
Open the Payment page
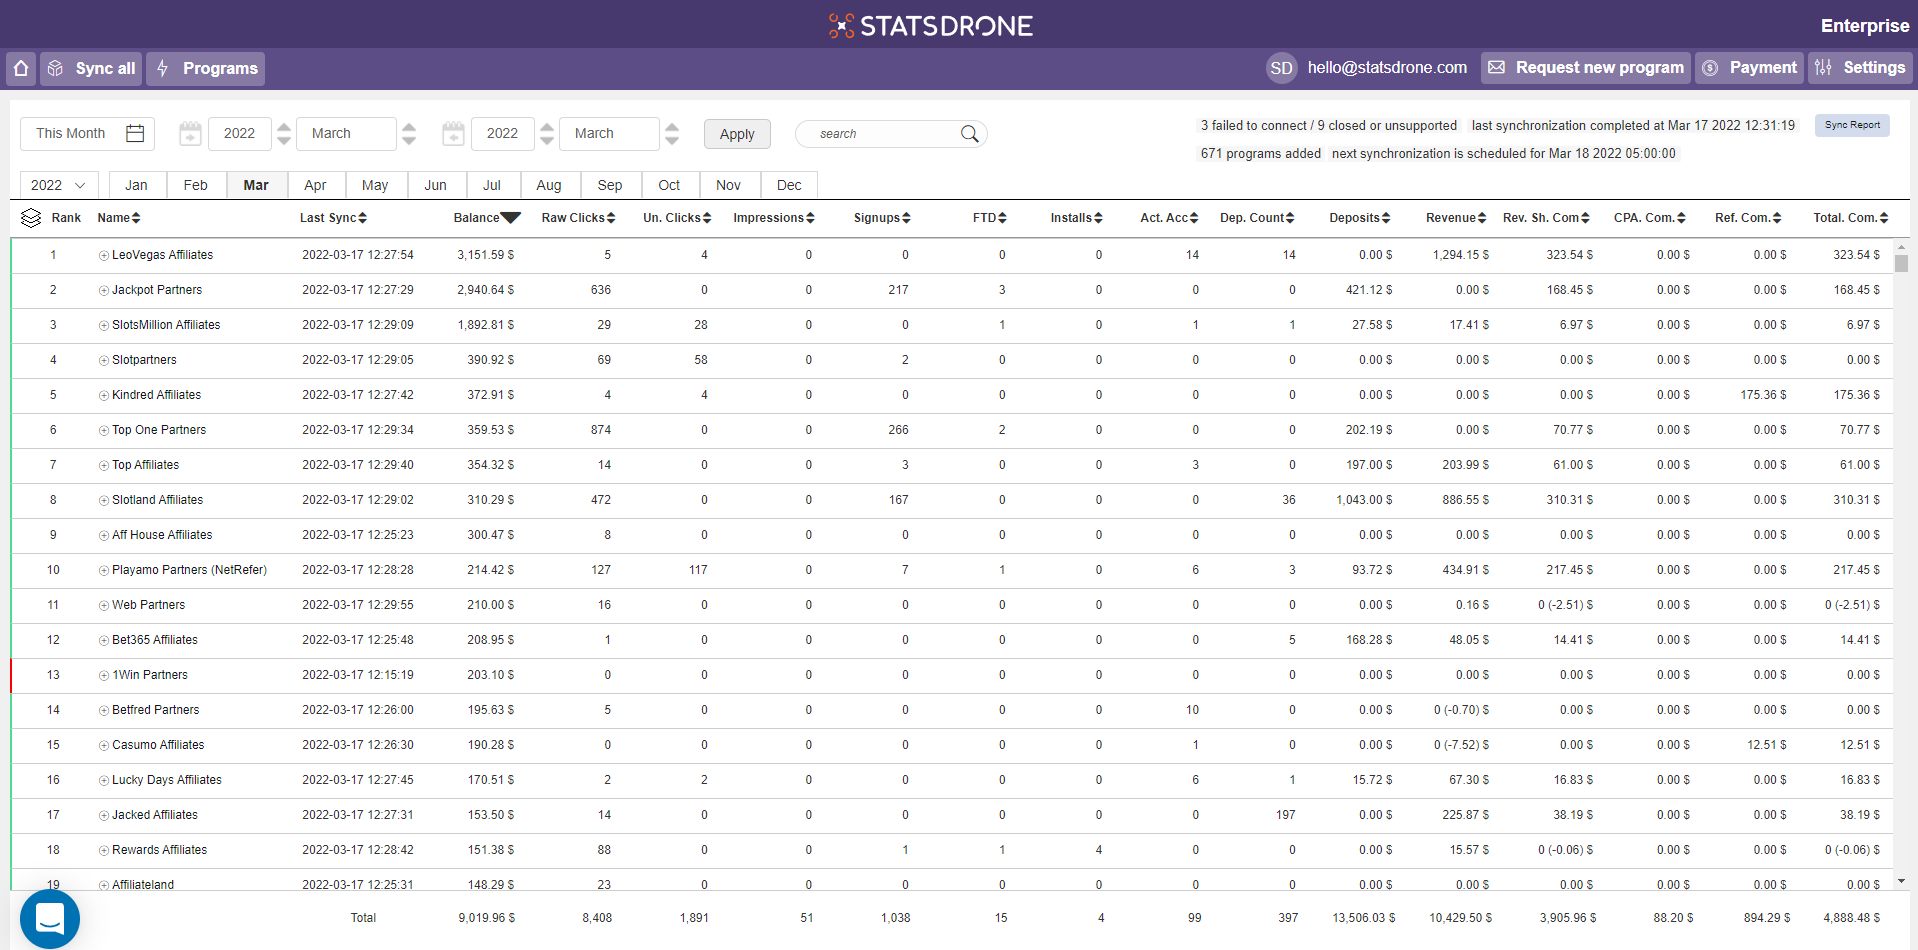(1750, 68)
